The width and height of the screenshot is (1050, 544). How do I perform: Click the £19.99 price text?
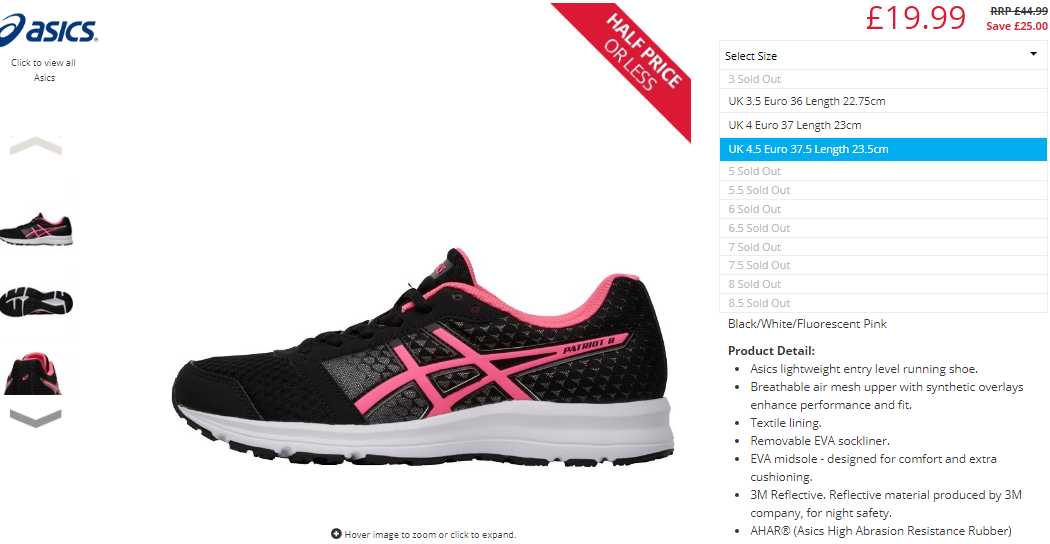(x=915, y=17)
